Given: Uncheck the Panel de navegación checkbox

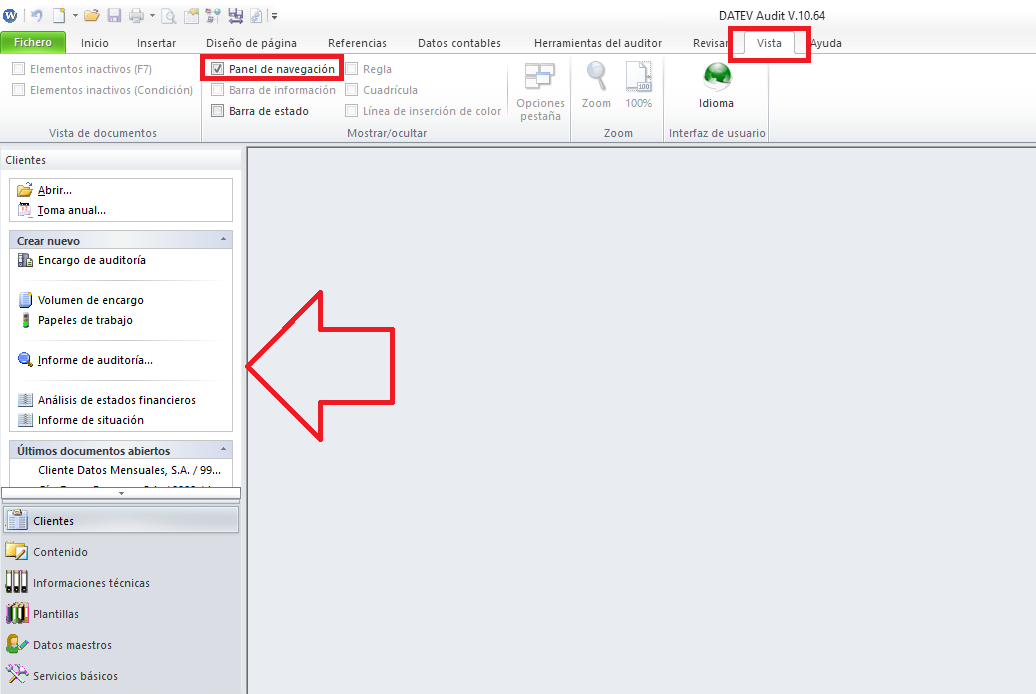Looking at the screenshot, I should pyautogui.click(x=217, y=69).
